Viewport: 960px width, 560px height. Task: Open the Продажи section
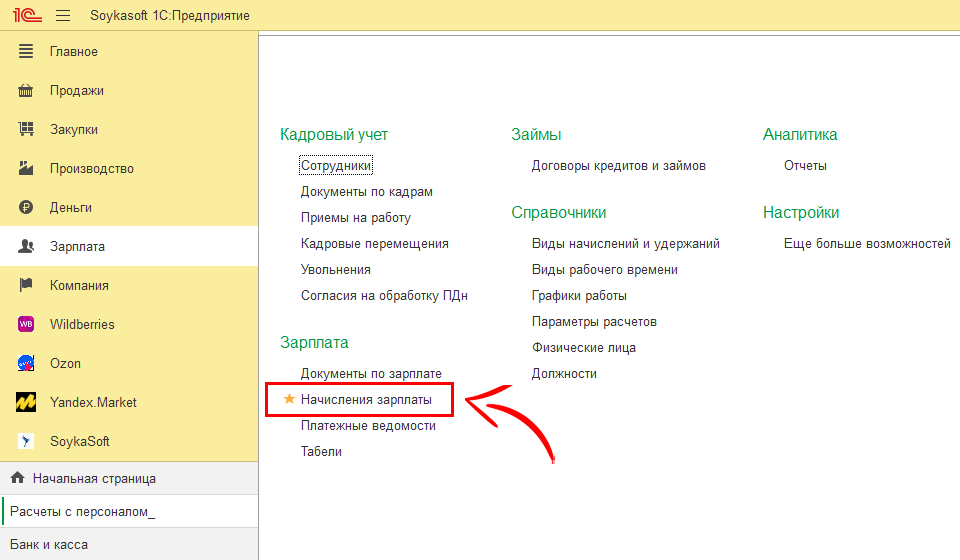pos(129,91)
